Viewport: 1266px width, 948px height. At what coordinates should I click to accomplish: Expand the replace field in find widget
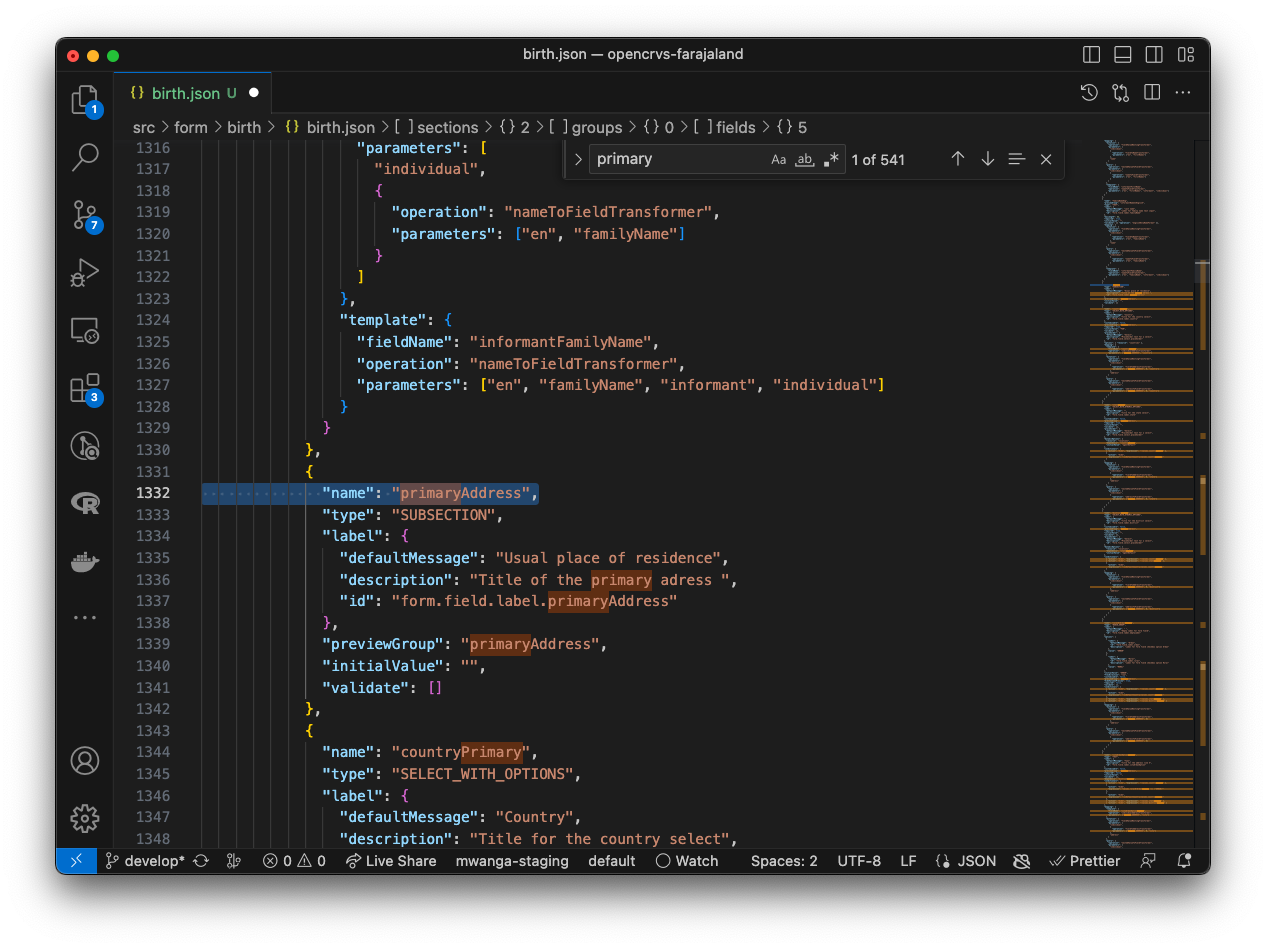[578, 159]
